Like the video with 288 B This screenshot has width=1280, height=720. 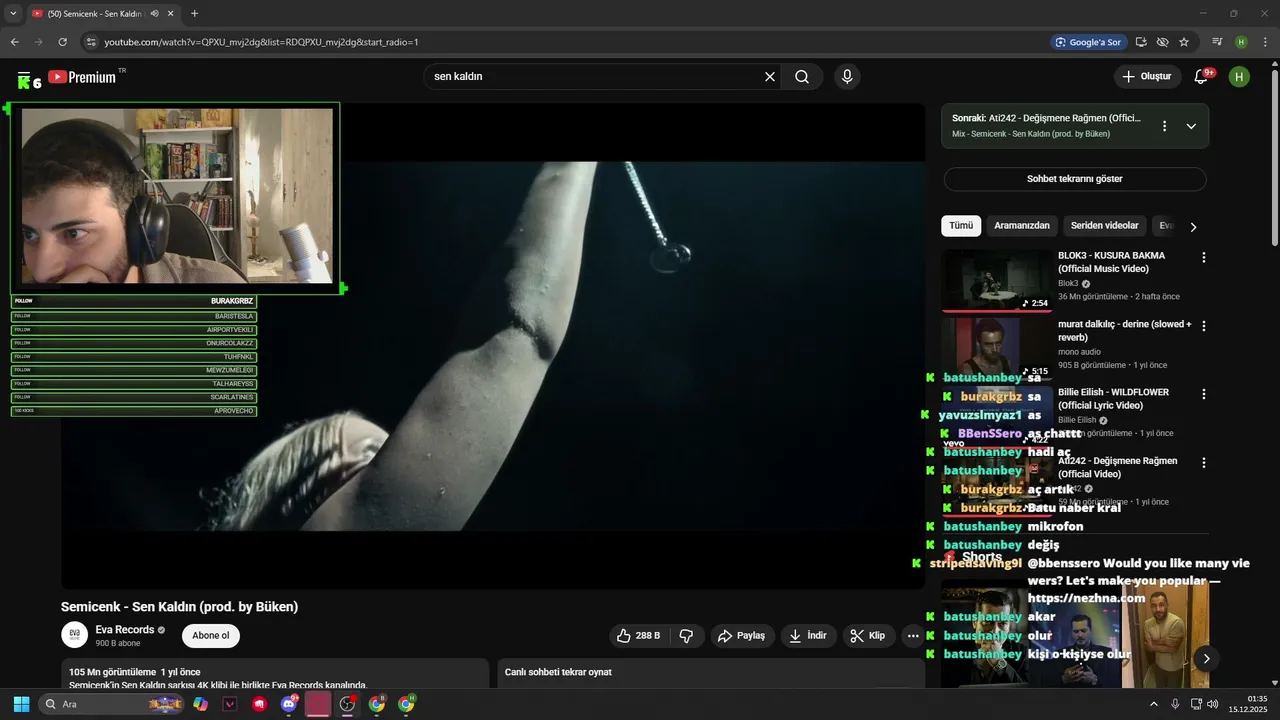click(638, 636)
